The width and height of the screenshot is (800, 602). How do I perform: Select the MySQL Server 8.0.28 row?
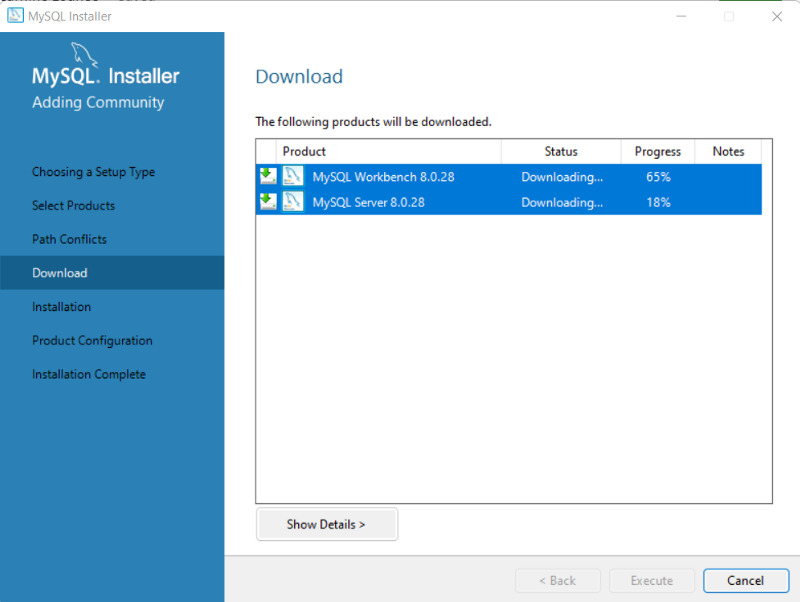pyautogui.click(x=509, y=202)
